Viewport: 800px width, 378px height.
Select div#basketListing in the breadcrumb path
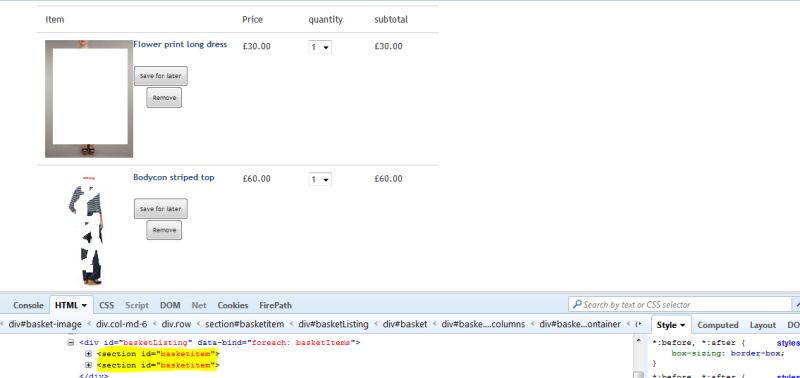click(333, 324)
